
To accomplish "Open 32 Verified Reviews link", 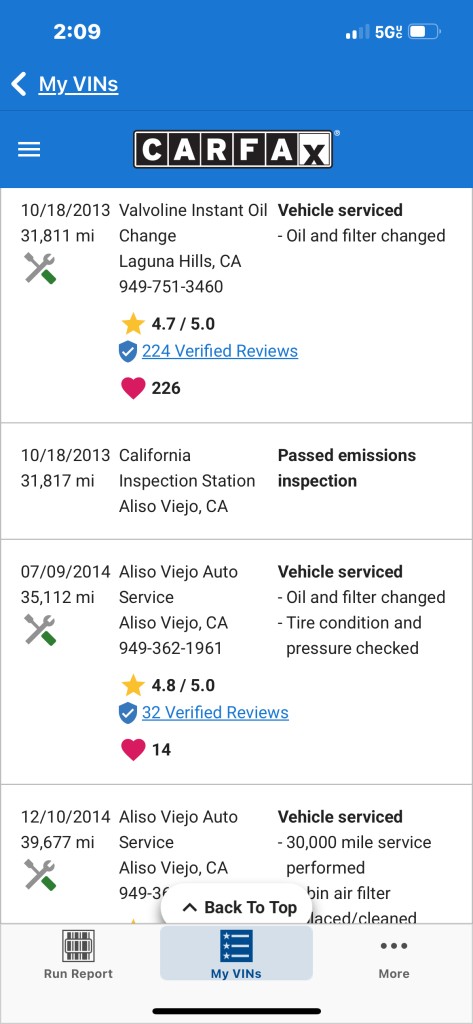I will (x=215, y=712).
